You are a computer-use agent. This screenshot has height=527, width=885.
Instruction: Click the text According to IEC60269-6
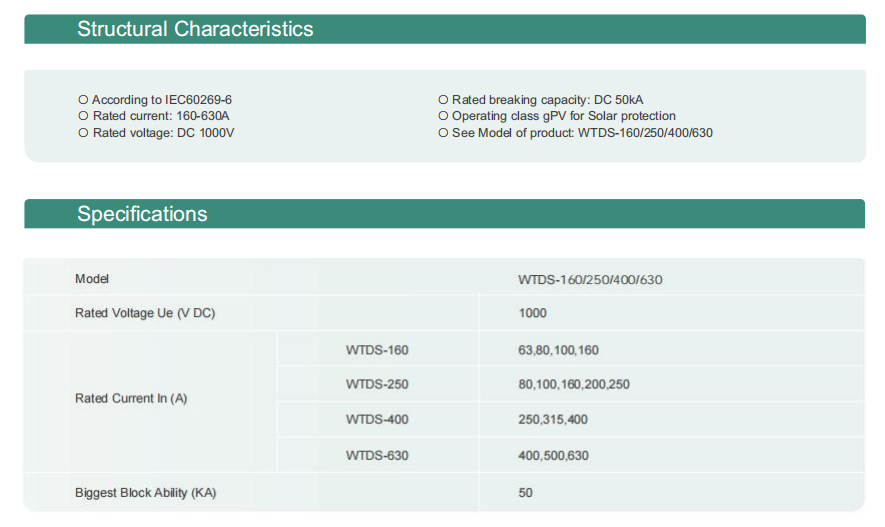point(162,100)
